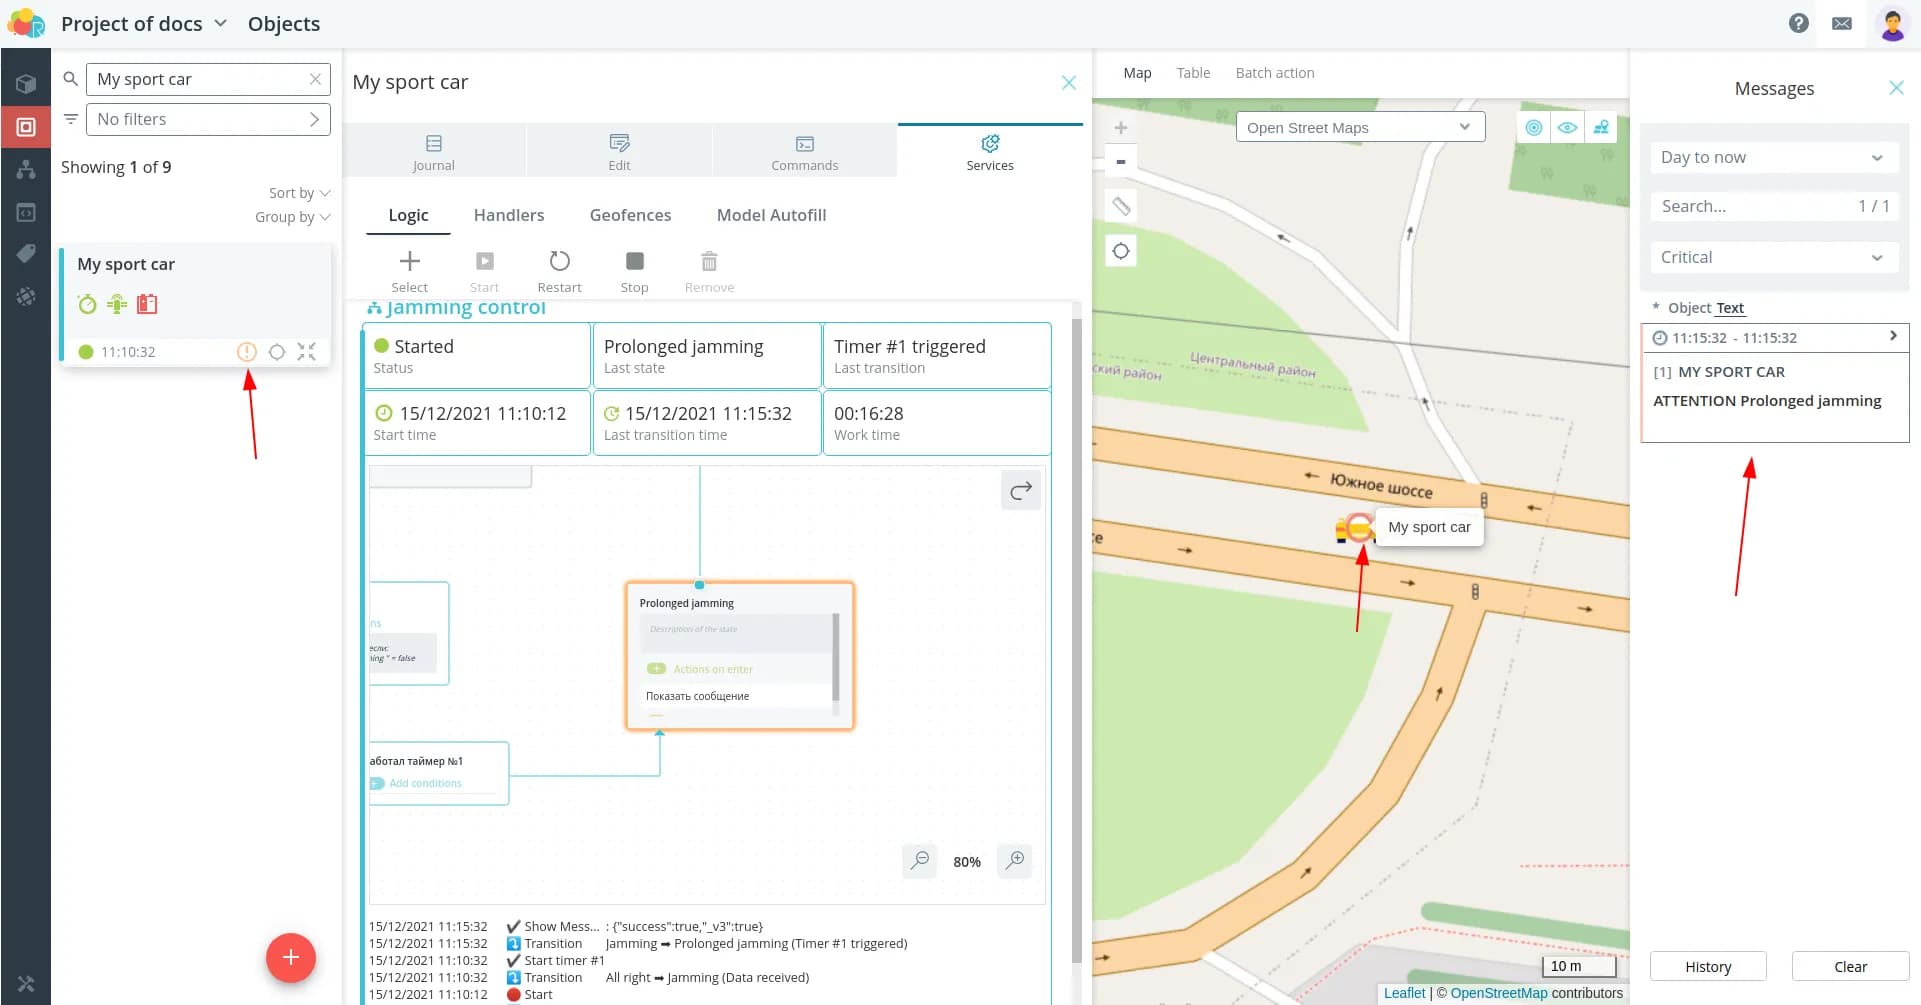Zoom in the logic diagram magnifier
This screenshot has width=1921, height=1005.
(x=1014, y=860)
